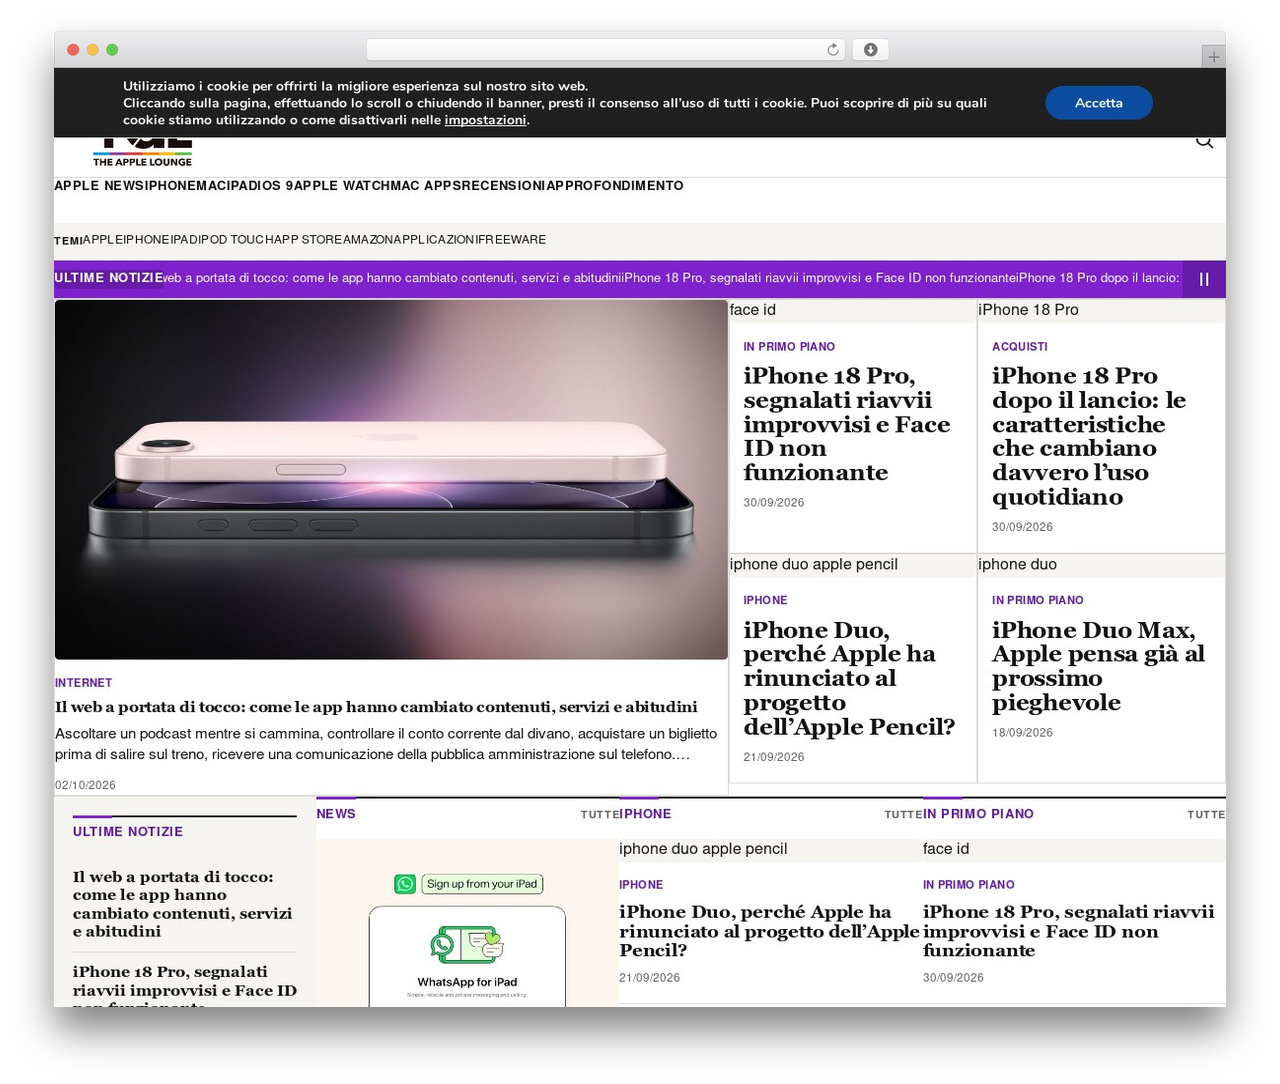Open the browser downloads icon
This screenshot has width=1280, height=1084.
tap(870, 49)
